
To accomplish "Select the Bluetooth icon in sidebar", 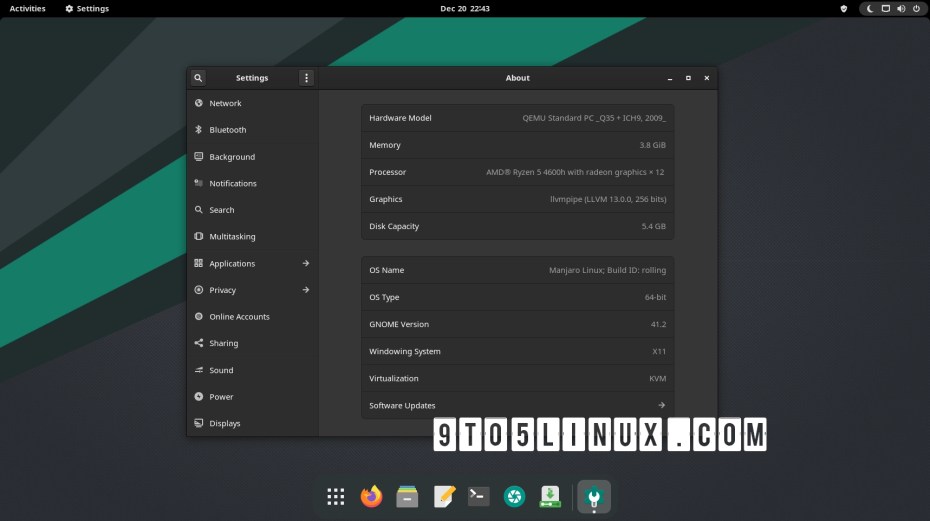I will click(199, 129).
